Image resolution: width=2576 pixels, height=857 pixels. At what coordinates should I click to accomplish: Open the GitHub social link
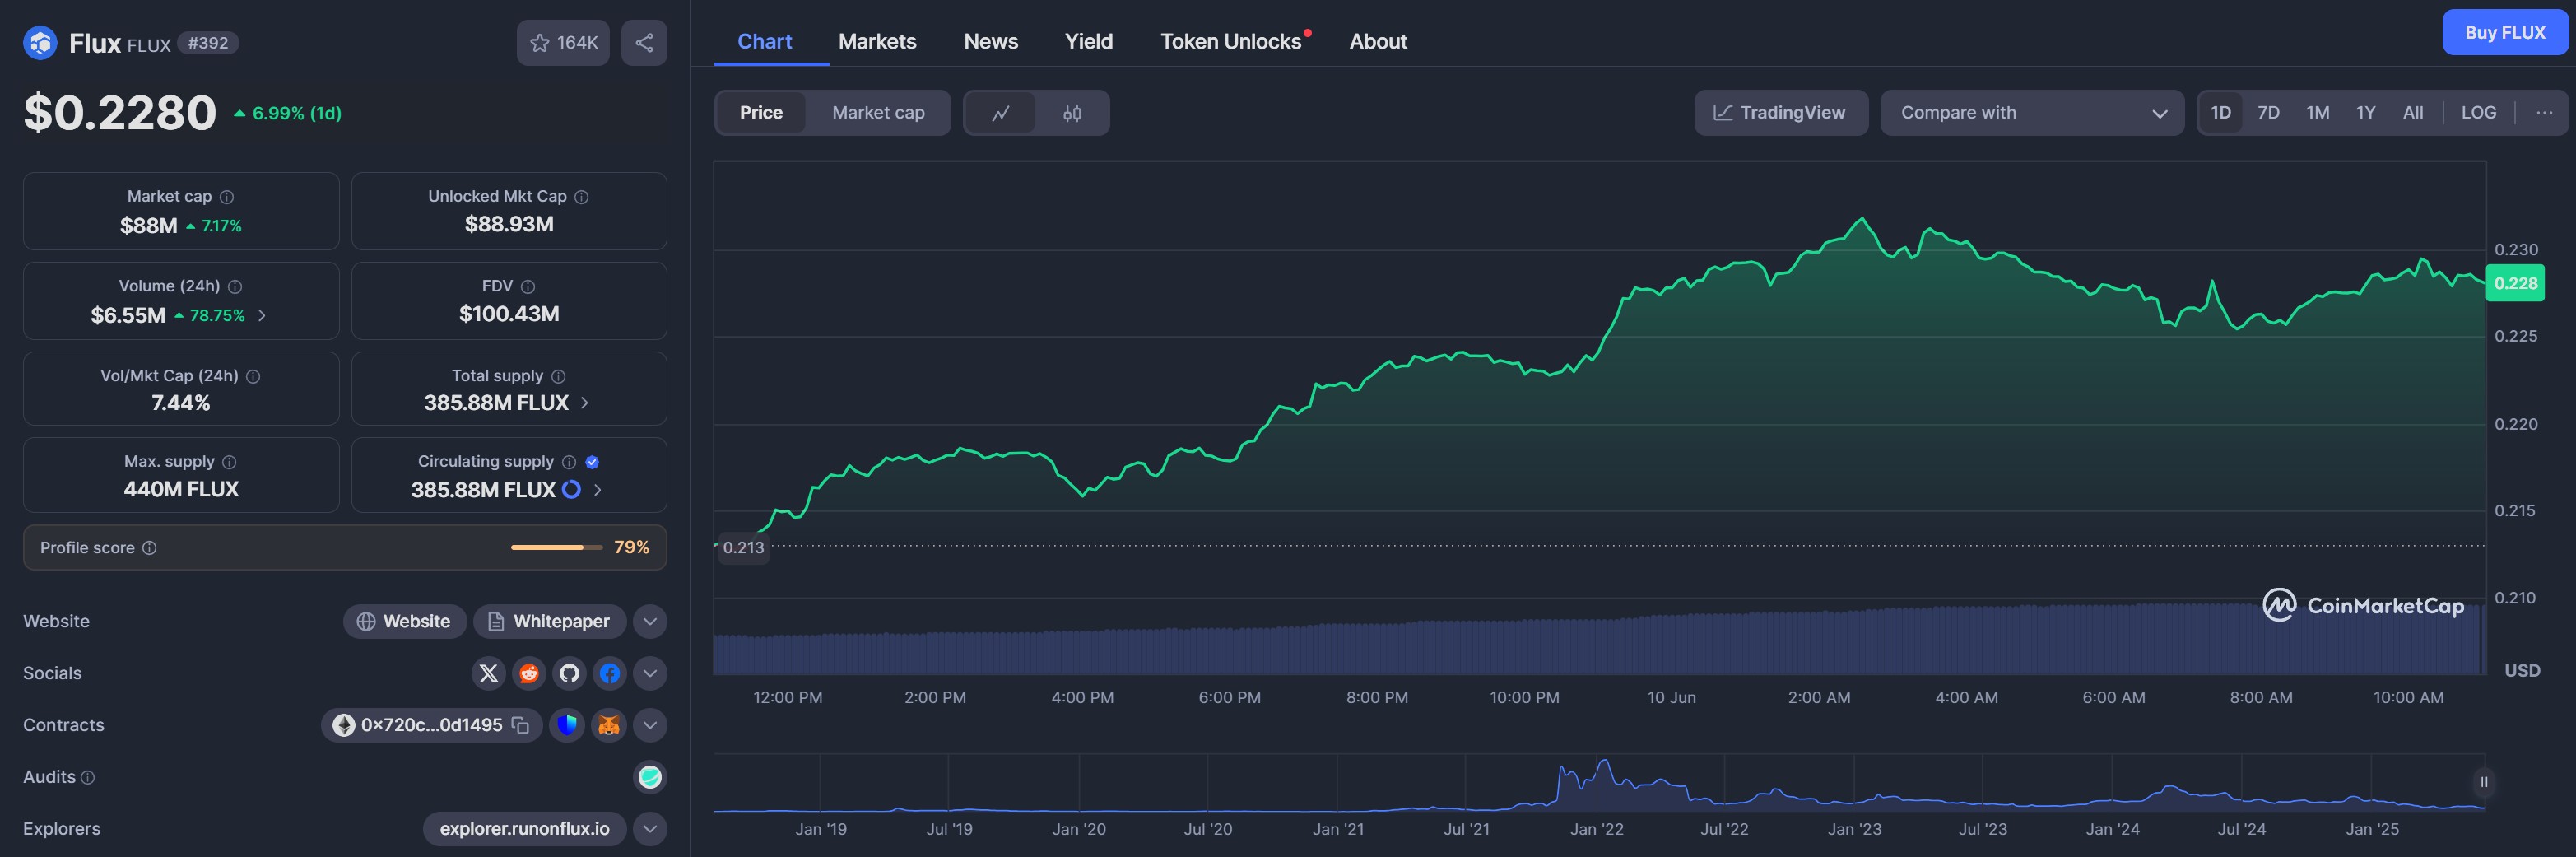(569, 673)
